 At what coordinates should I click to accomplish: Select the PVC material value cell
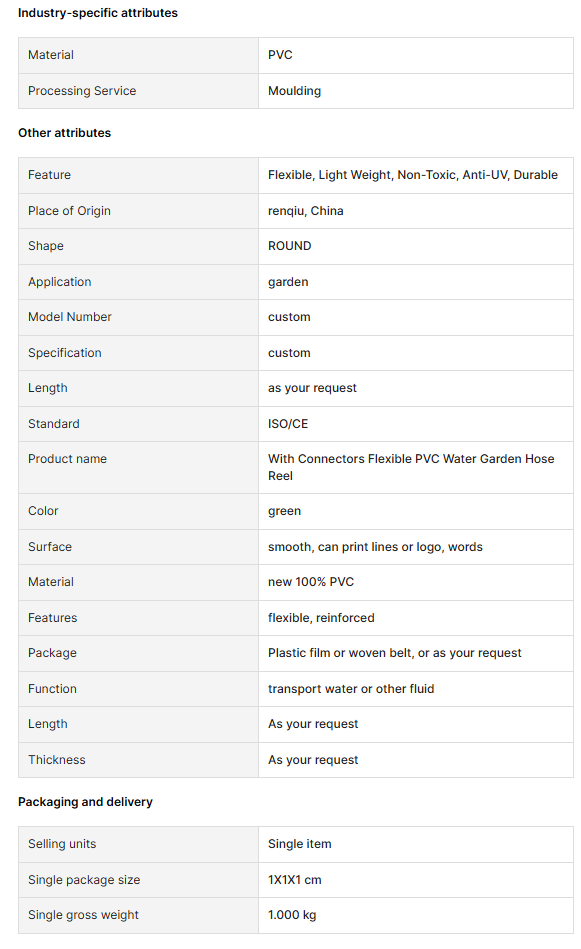click(x=416, y=55)
